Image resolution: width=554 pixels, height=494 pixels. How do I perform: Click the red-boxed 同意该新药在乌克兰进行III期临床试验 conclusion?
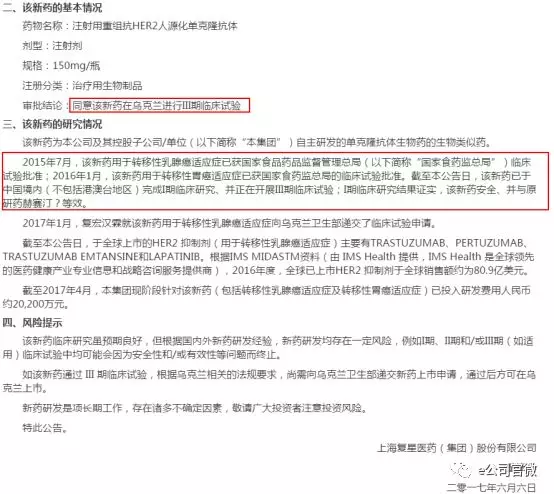159,105
